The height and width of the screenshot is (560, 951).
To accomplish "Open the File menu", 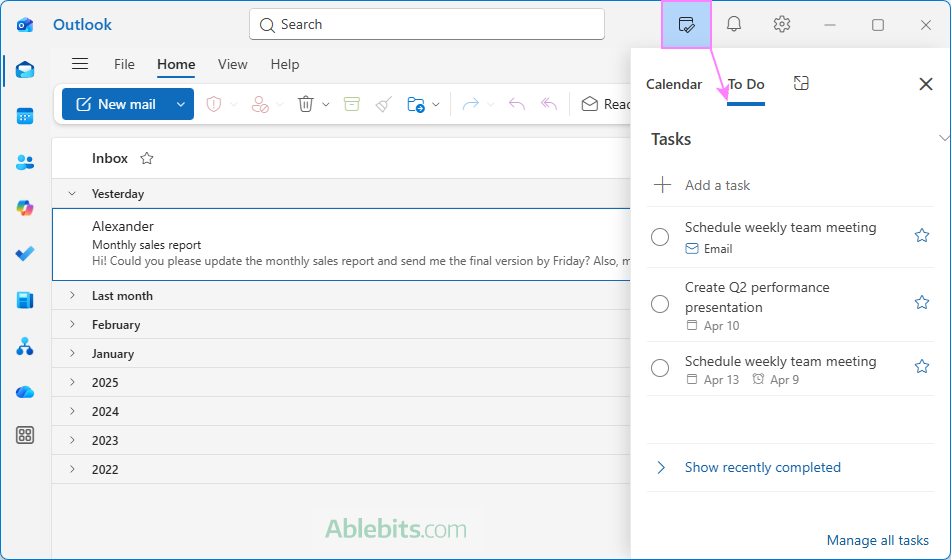I will point(124,64).
